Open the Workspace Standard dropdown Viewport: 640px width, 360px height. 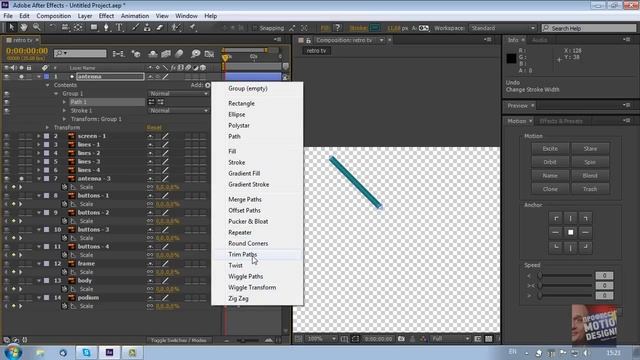coord(503,28)
